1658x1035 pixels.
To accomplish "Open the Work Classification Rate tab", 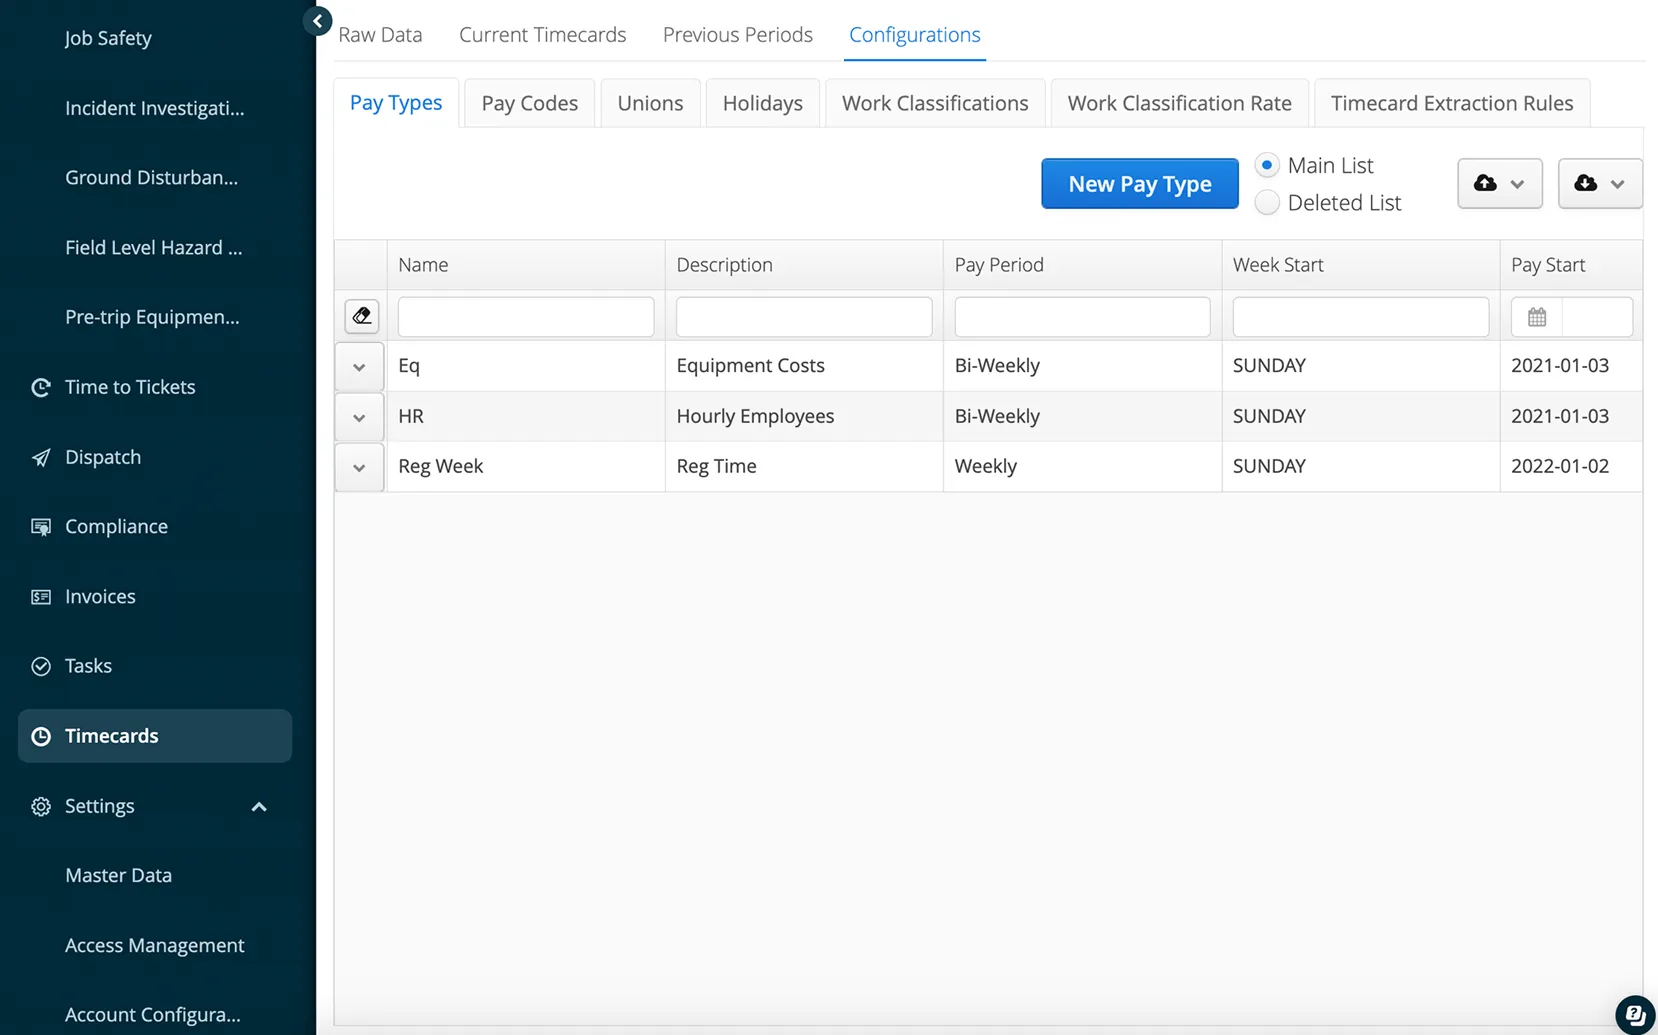I will point(1179,103).
